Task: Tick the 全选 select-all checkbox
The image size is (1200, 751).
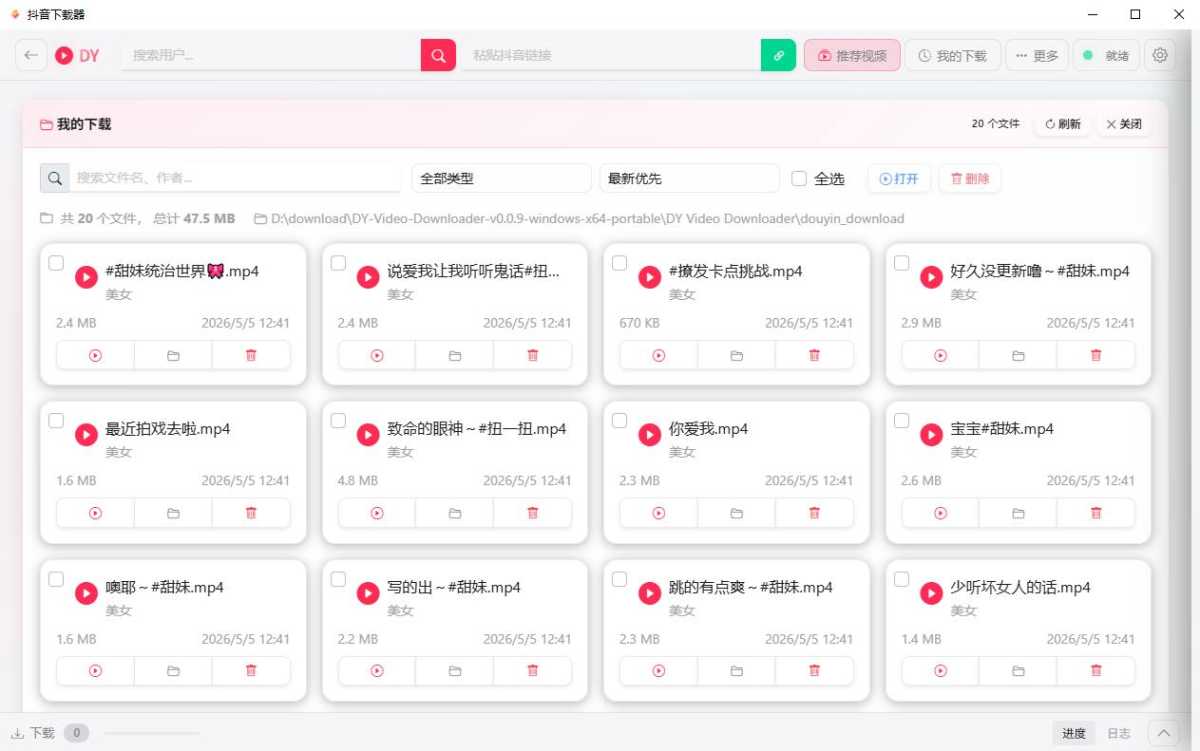Action: [x=799, y=179]
